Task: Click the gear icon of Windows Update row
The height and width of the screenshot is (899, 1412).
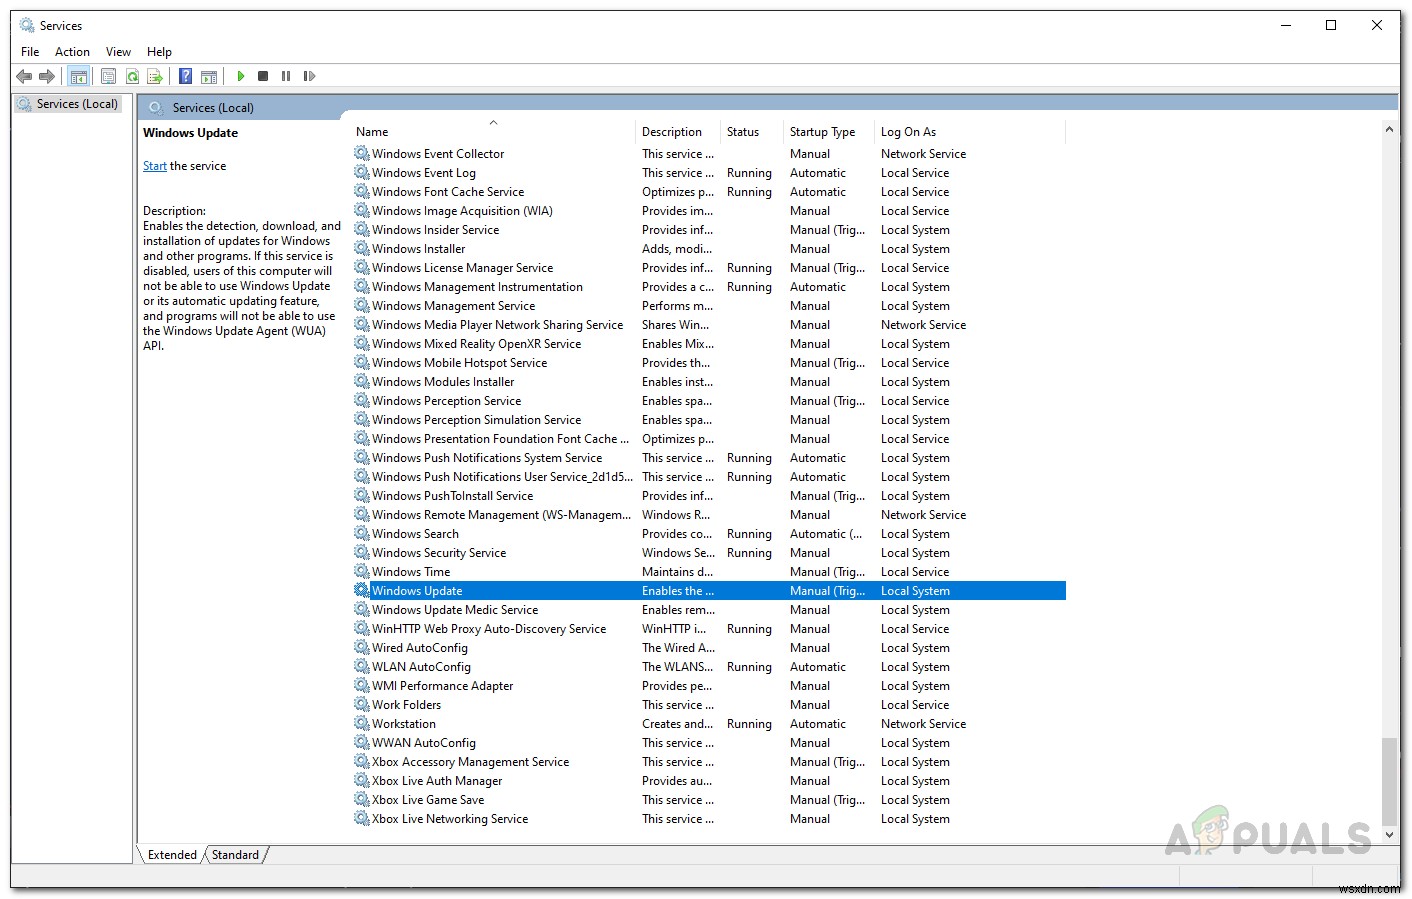Action: 362,590
